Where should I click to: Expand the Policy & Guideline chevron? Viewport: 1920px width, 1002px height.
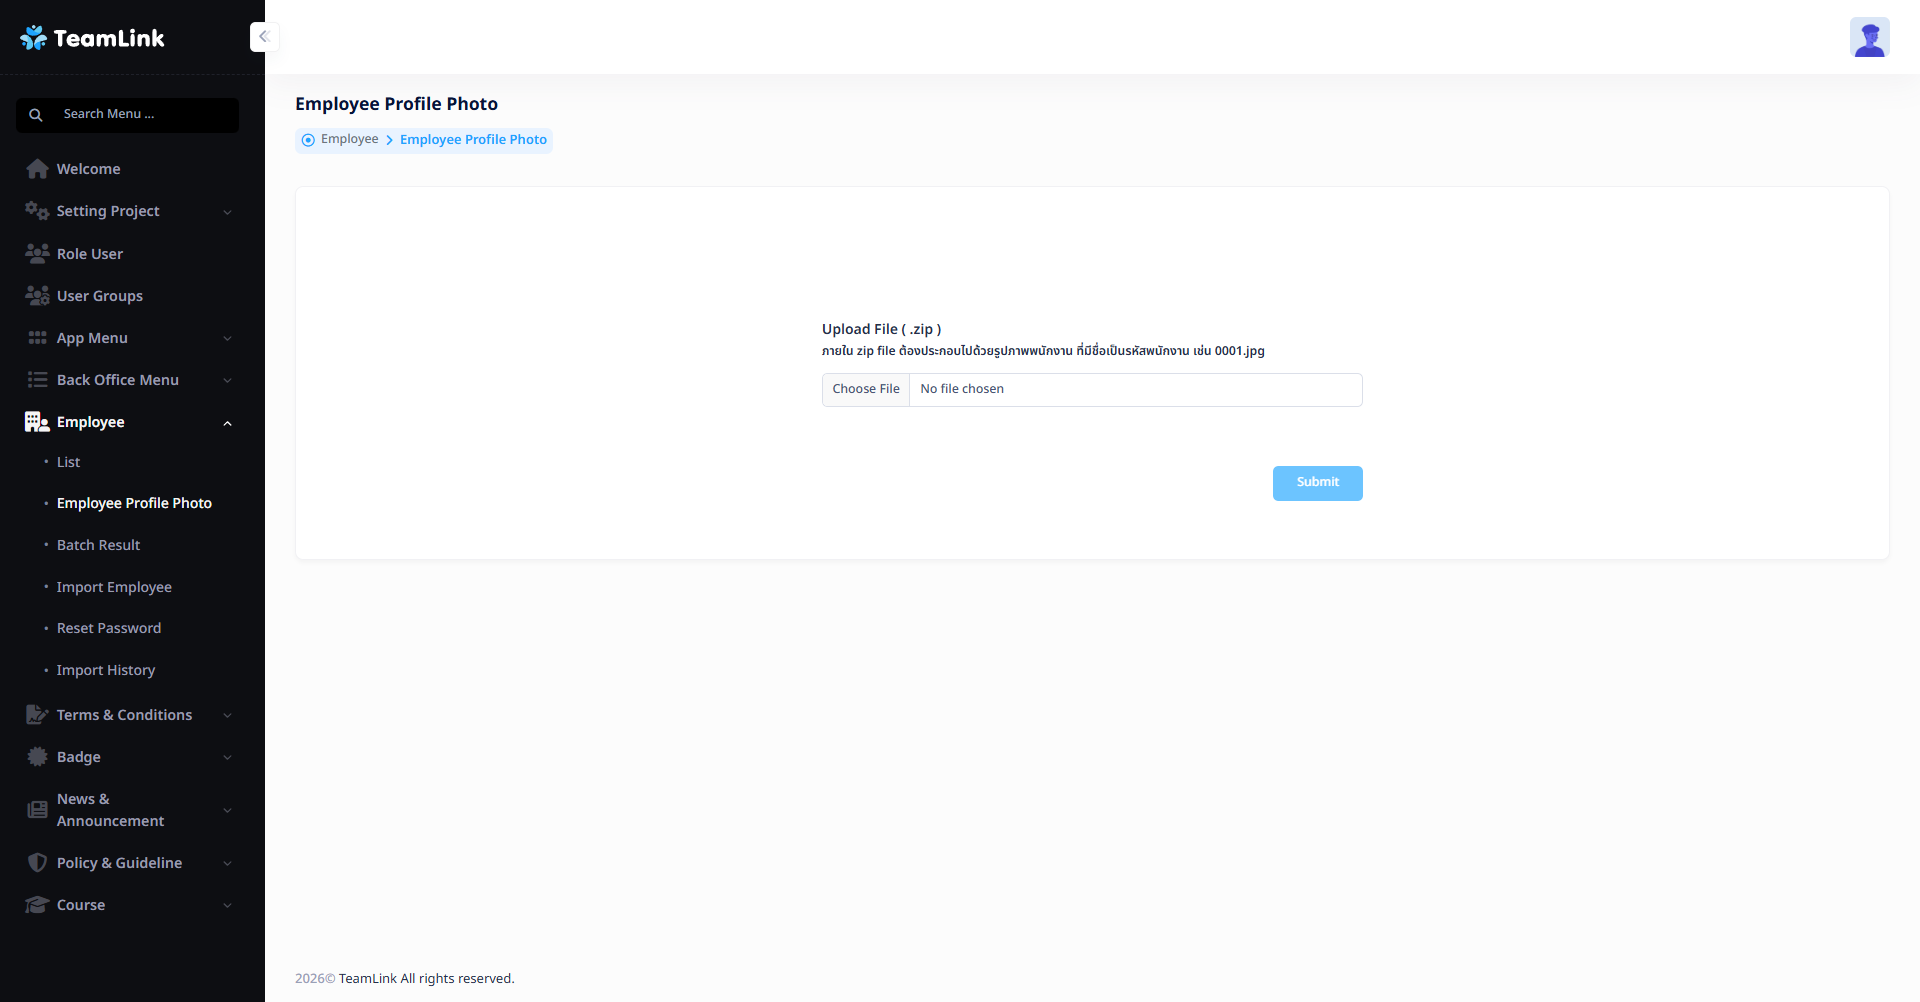(227, 864)
